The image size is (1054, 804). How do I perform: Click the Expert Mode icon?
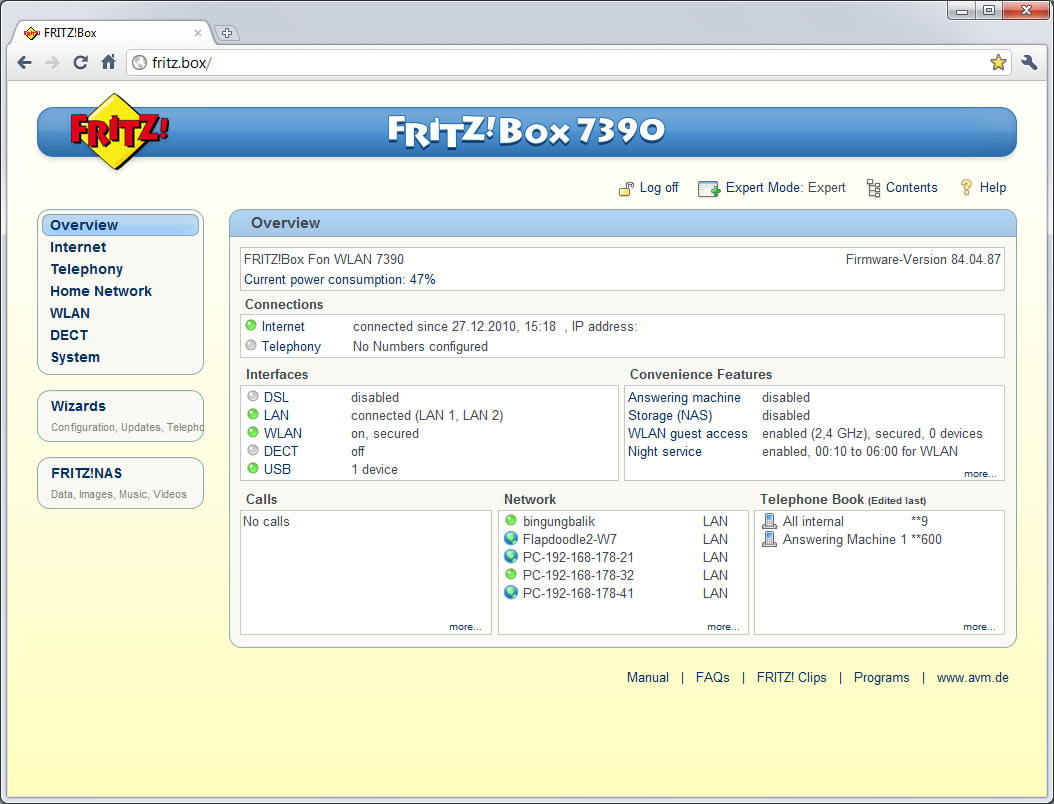point(709,188)
